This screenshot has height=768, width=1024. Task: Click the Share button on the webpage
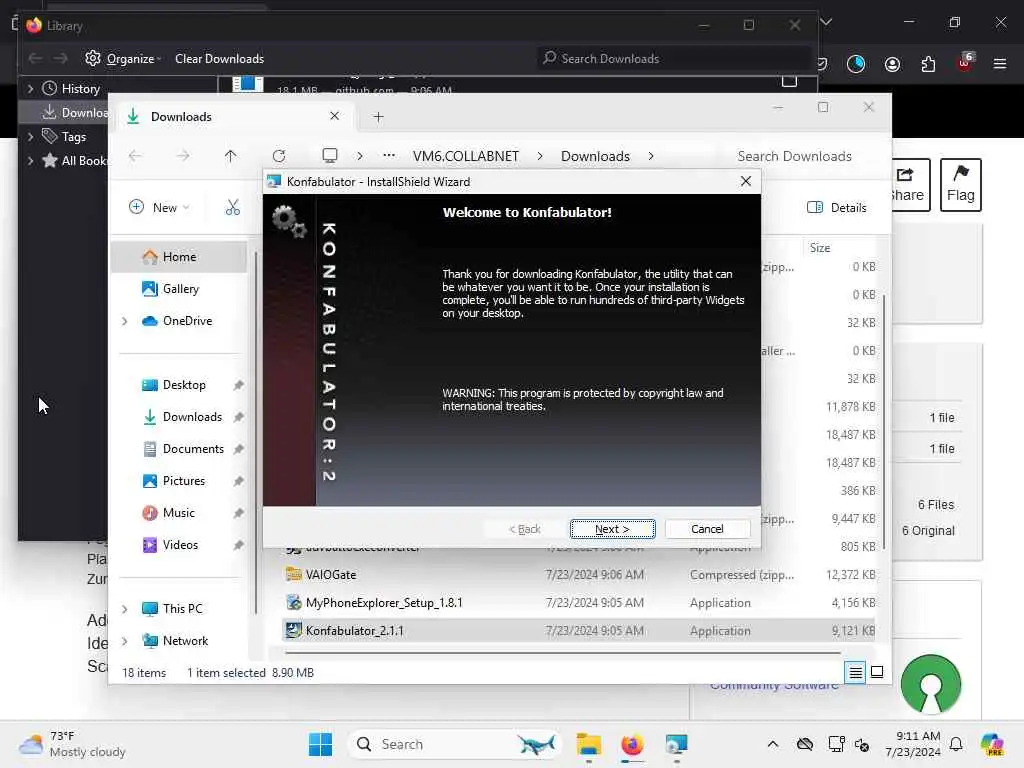pos(909,184)
